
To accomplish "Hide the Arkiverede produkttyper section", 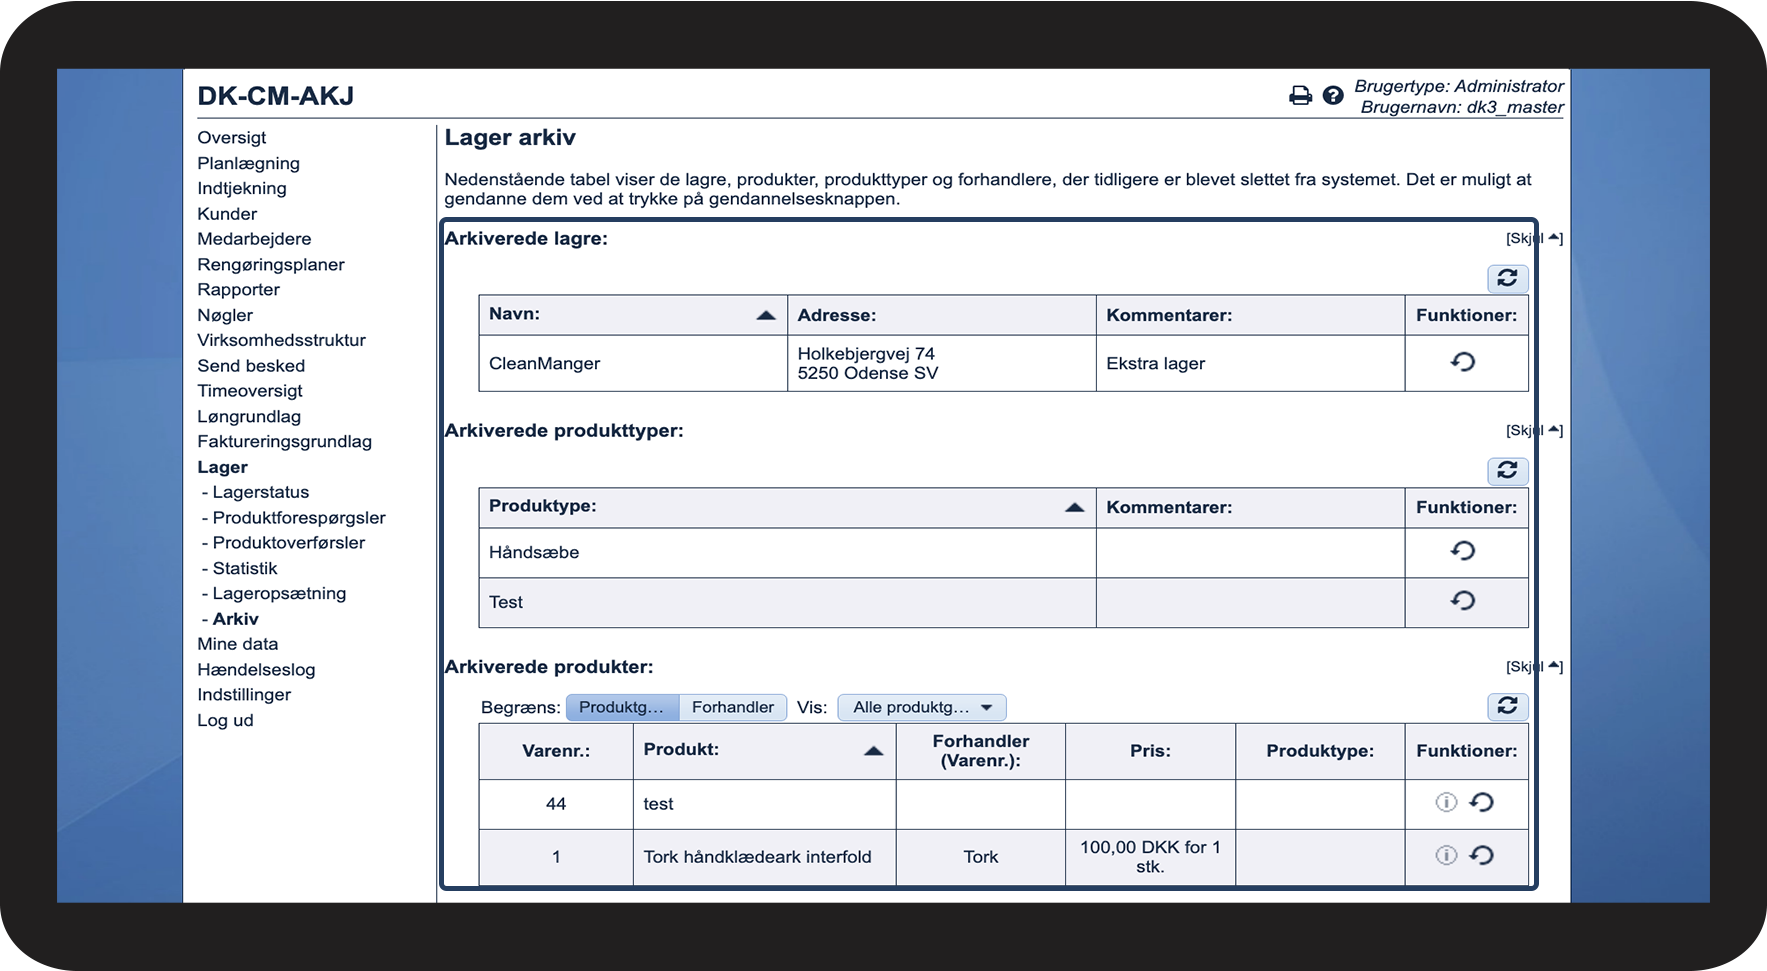I will point(1534,430).
